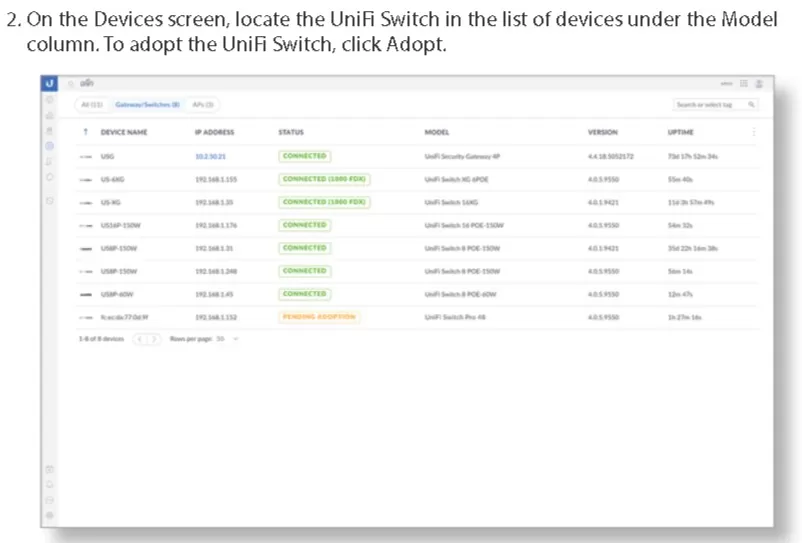Screen dimensions: 802x543
Task: Select the US-6XG device name
Action: 113,179
